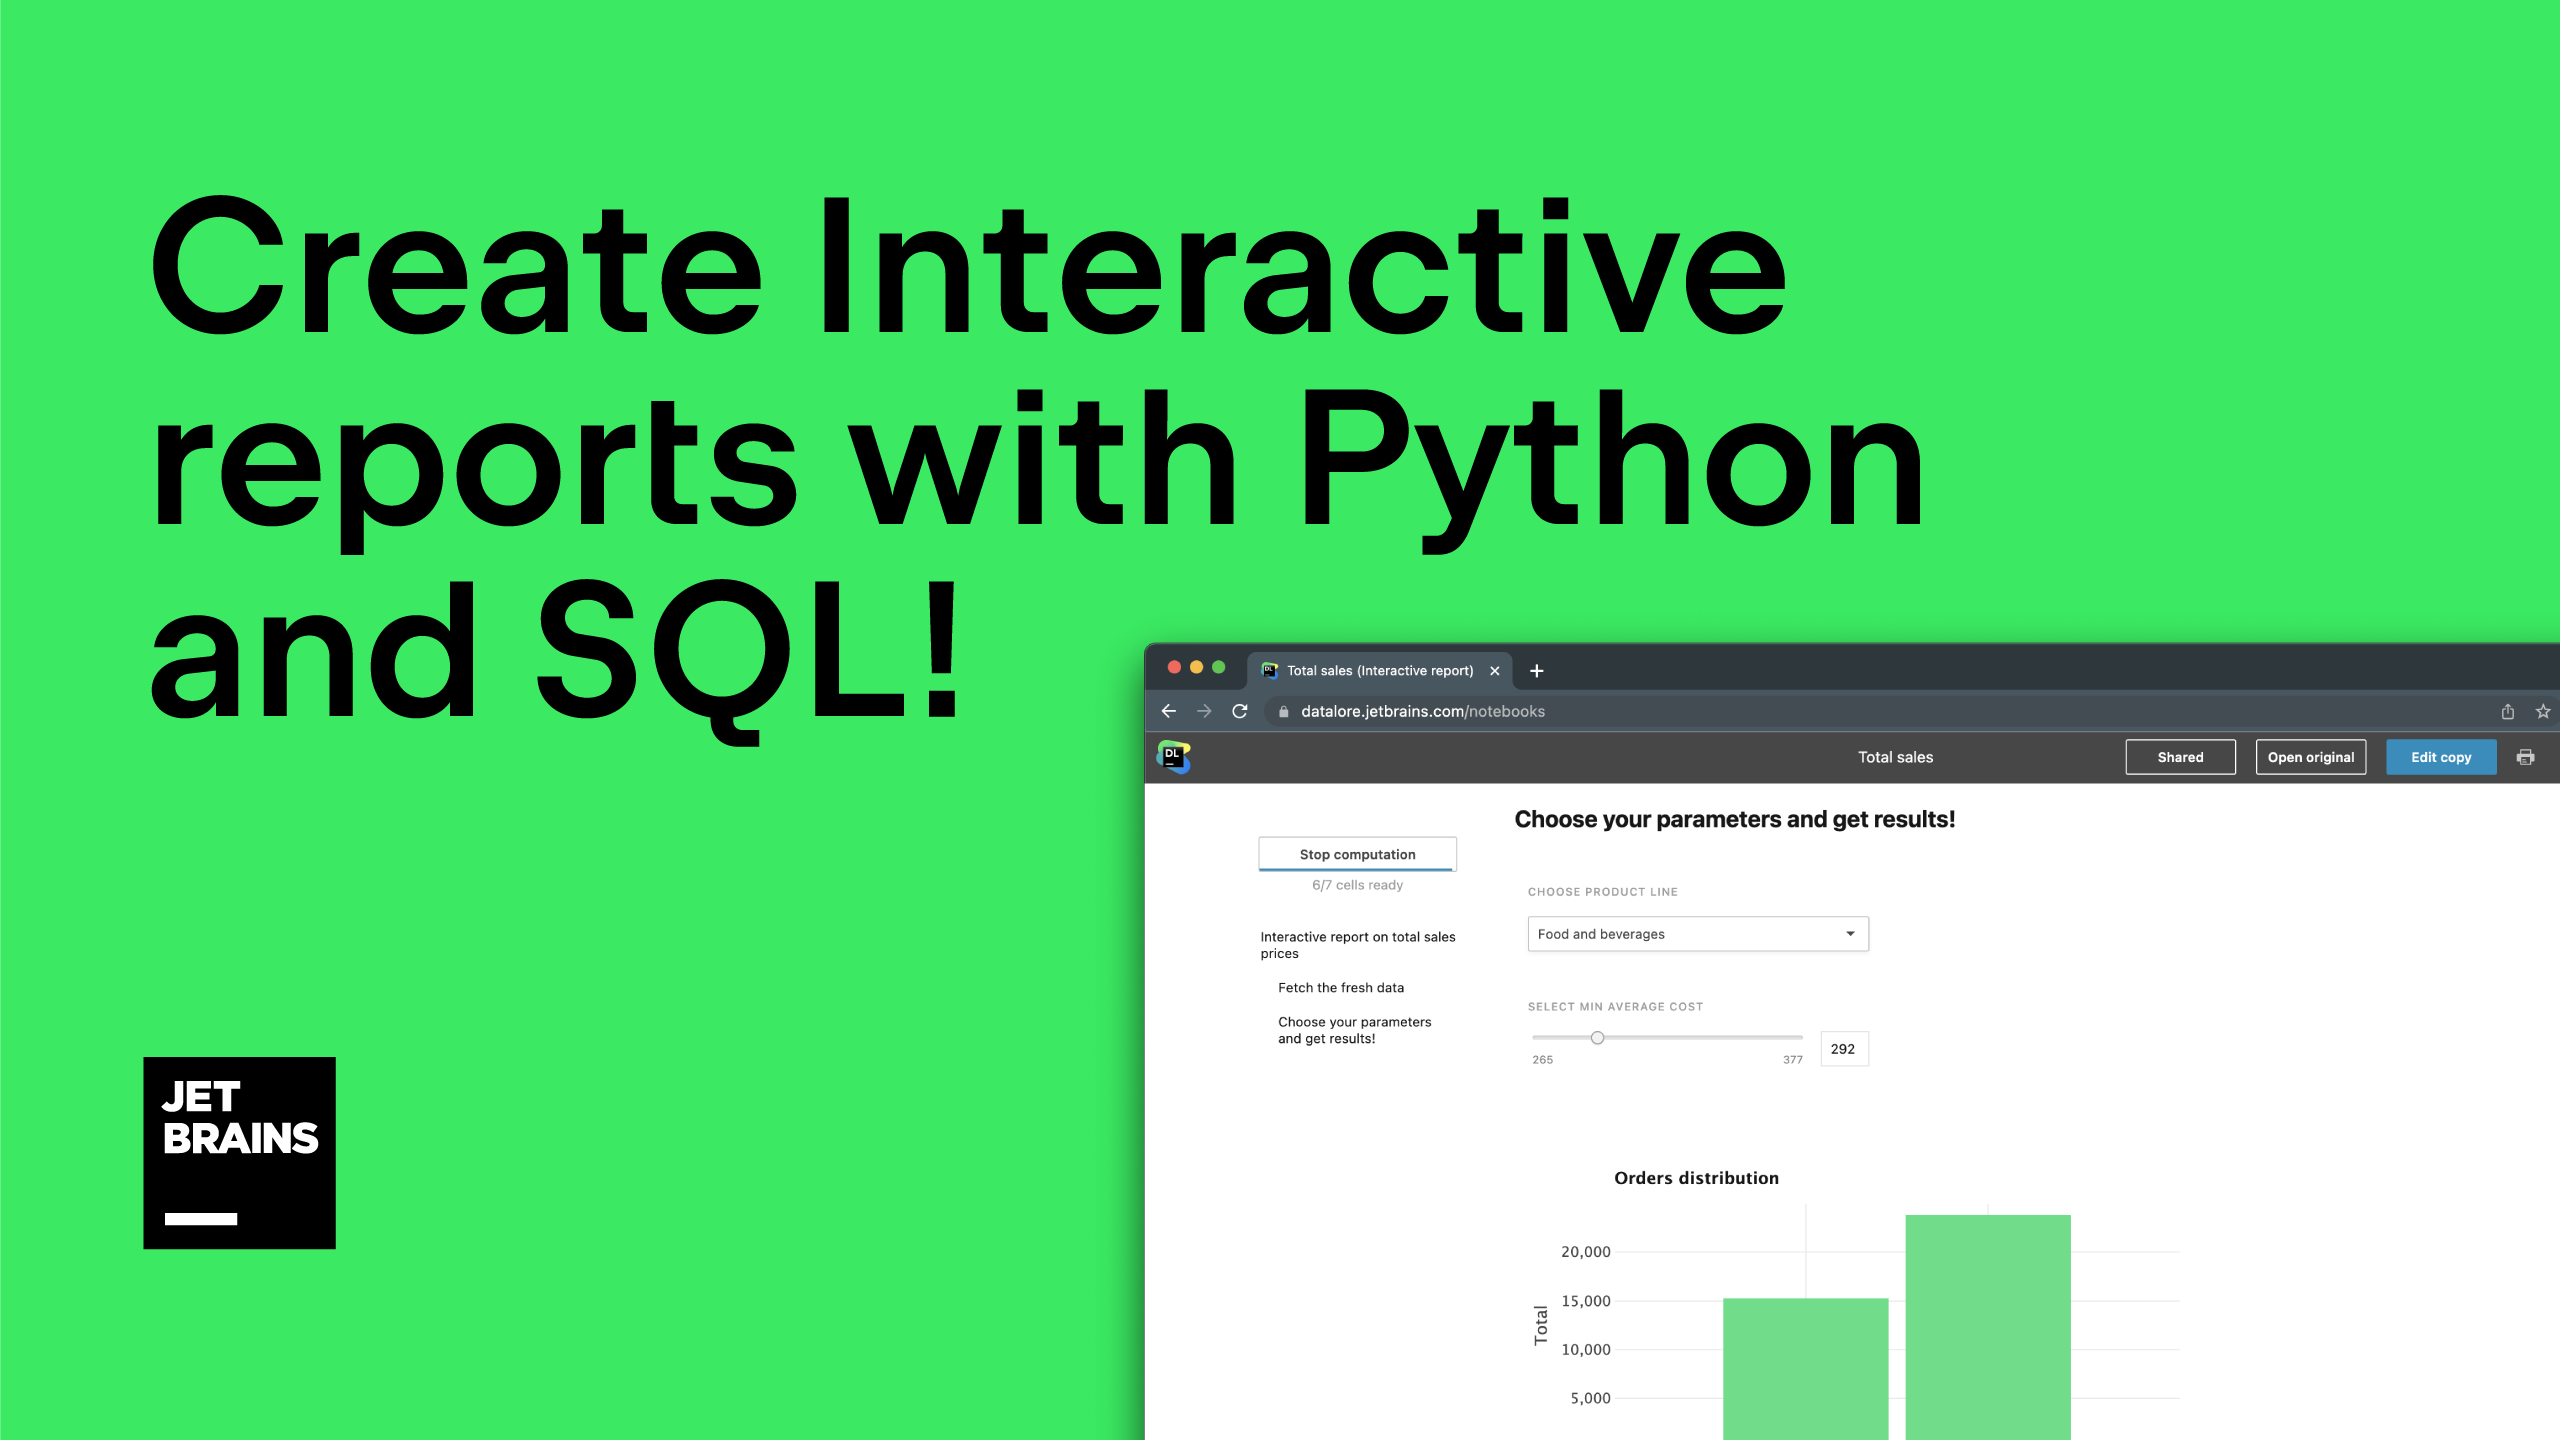The width and height of the screenshot is (2560, 1440).
Task: Click the 292 value input field
Action: click(1844, 1049)
